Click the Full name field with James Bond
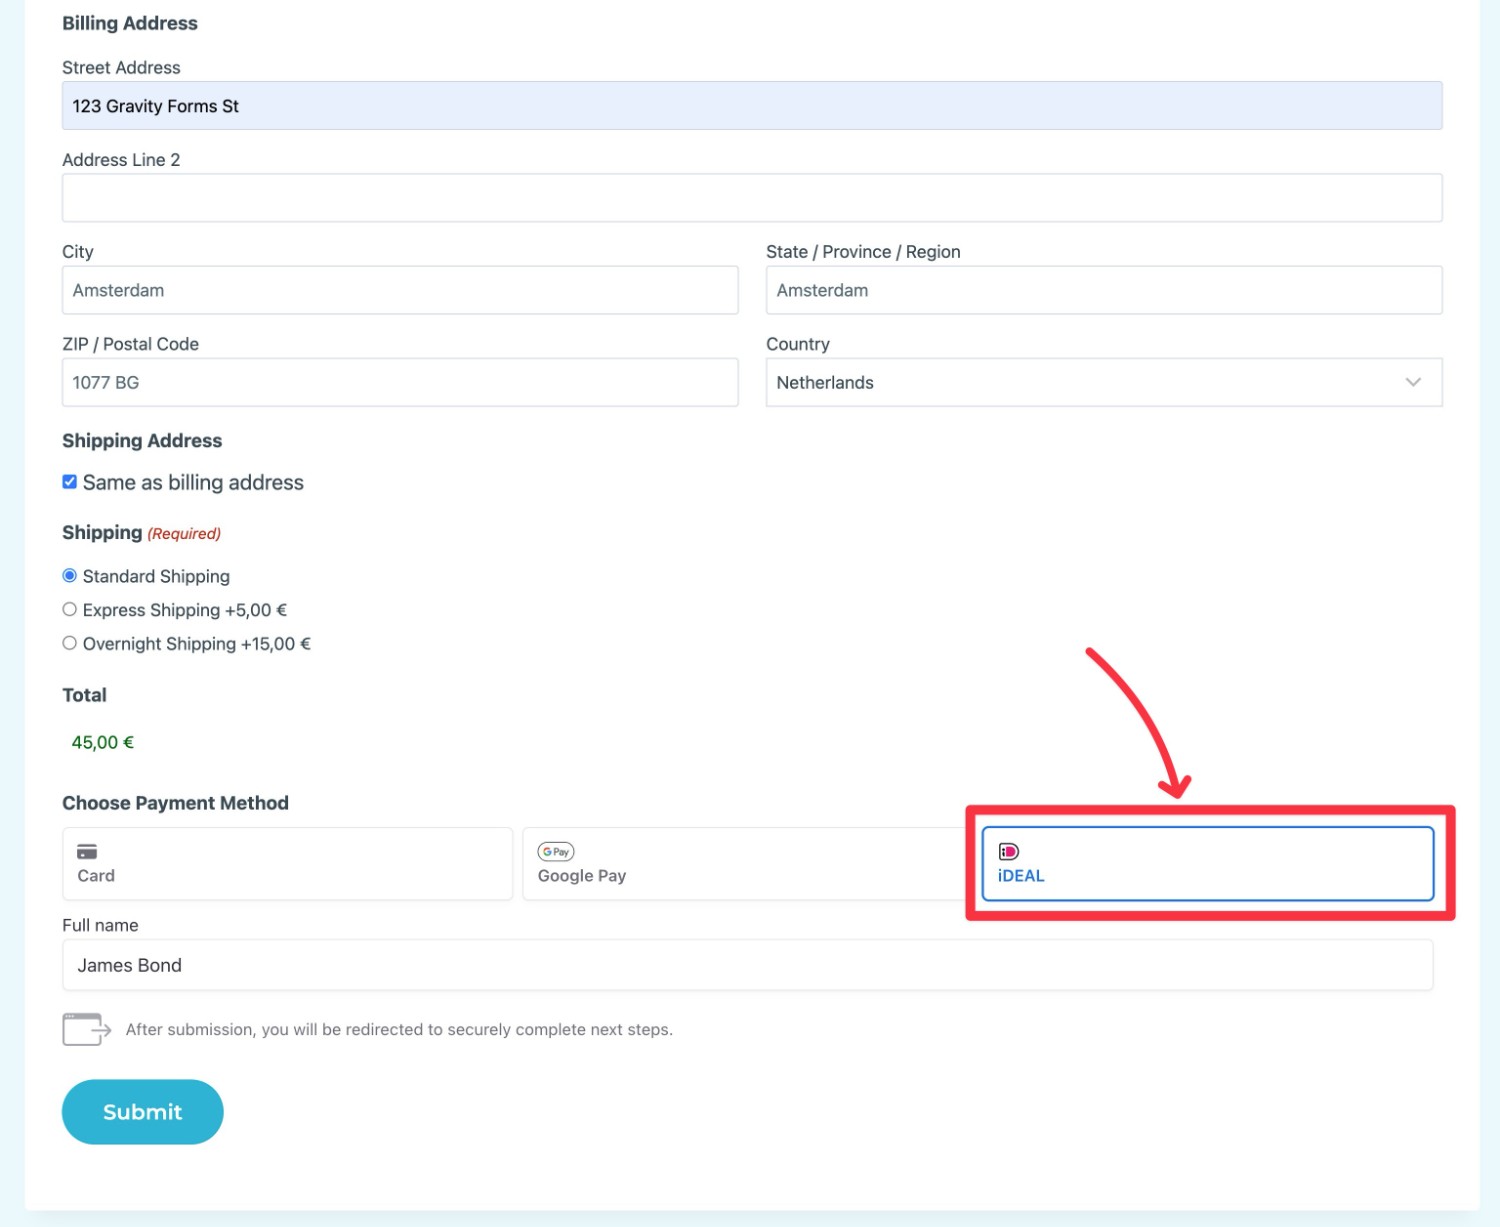1500x1227 pixels. pos(748,965)
